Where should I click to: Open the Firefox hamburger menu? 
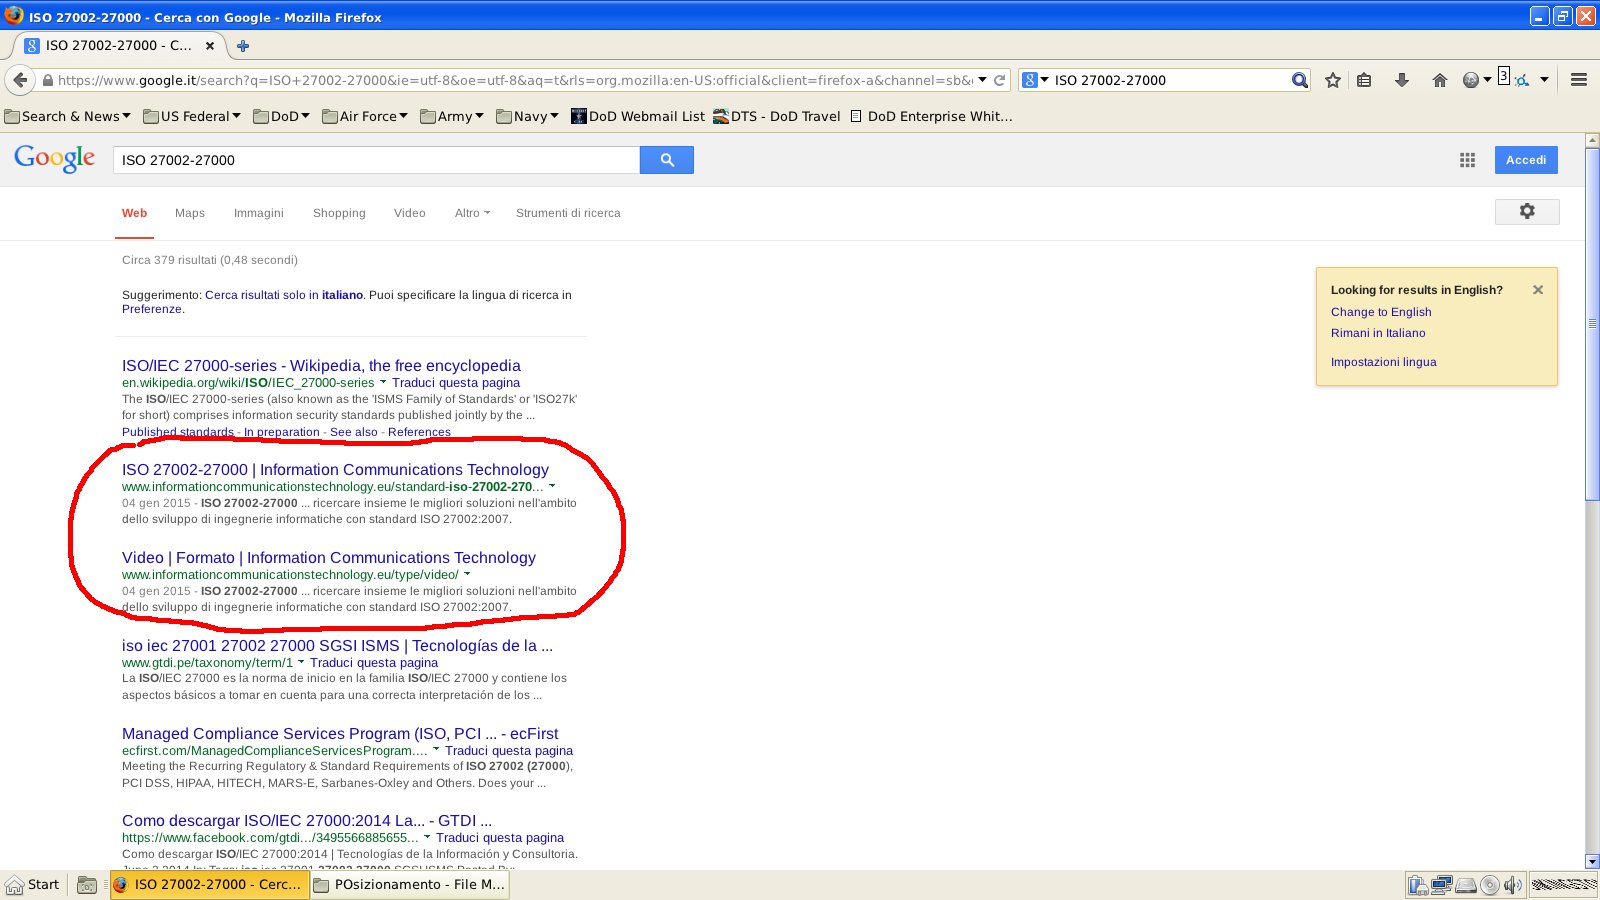pyautogui.click(x=1579, y=80)
